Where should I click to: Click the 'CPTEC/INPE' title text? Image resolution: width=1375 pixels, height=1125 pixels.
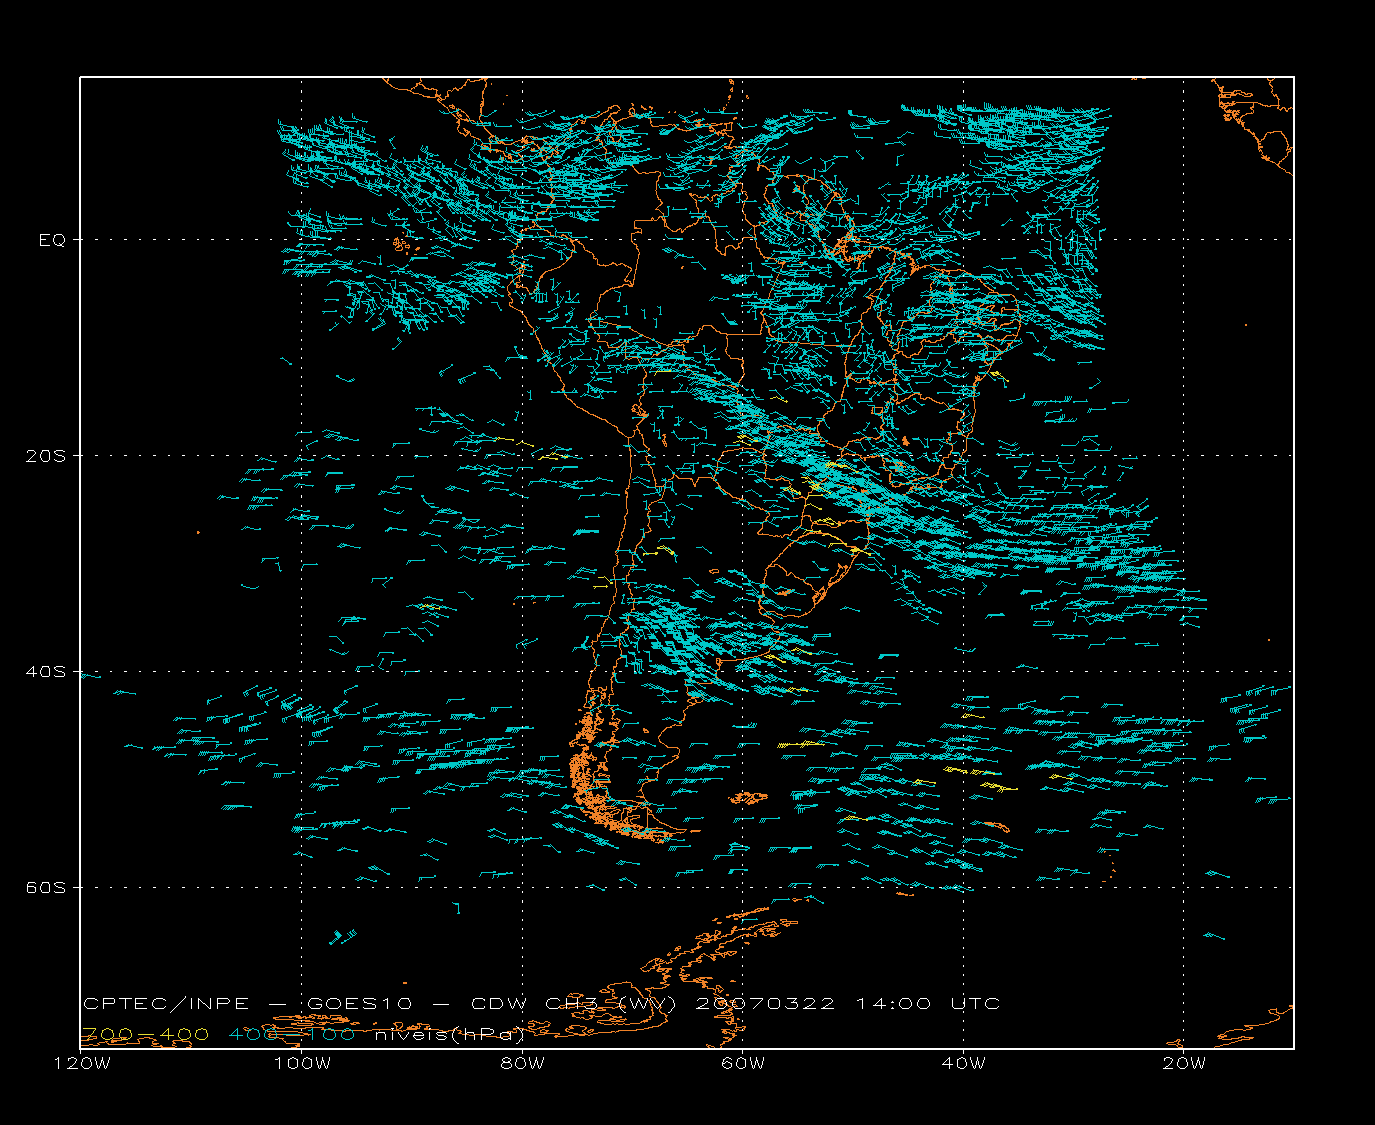pos(166,1004)
